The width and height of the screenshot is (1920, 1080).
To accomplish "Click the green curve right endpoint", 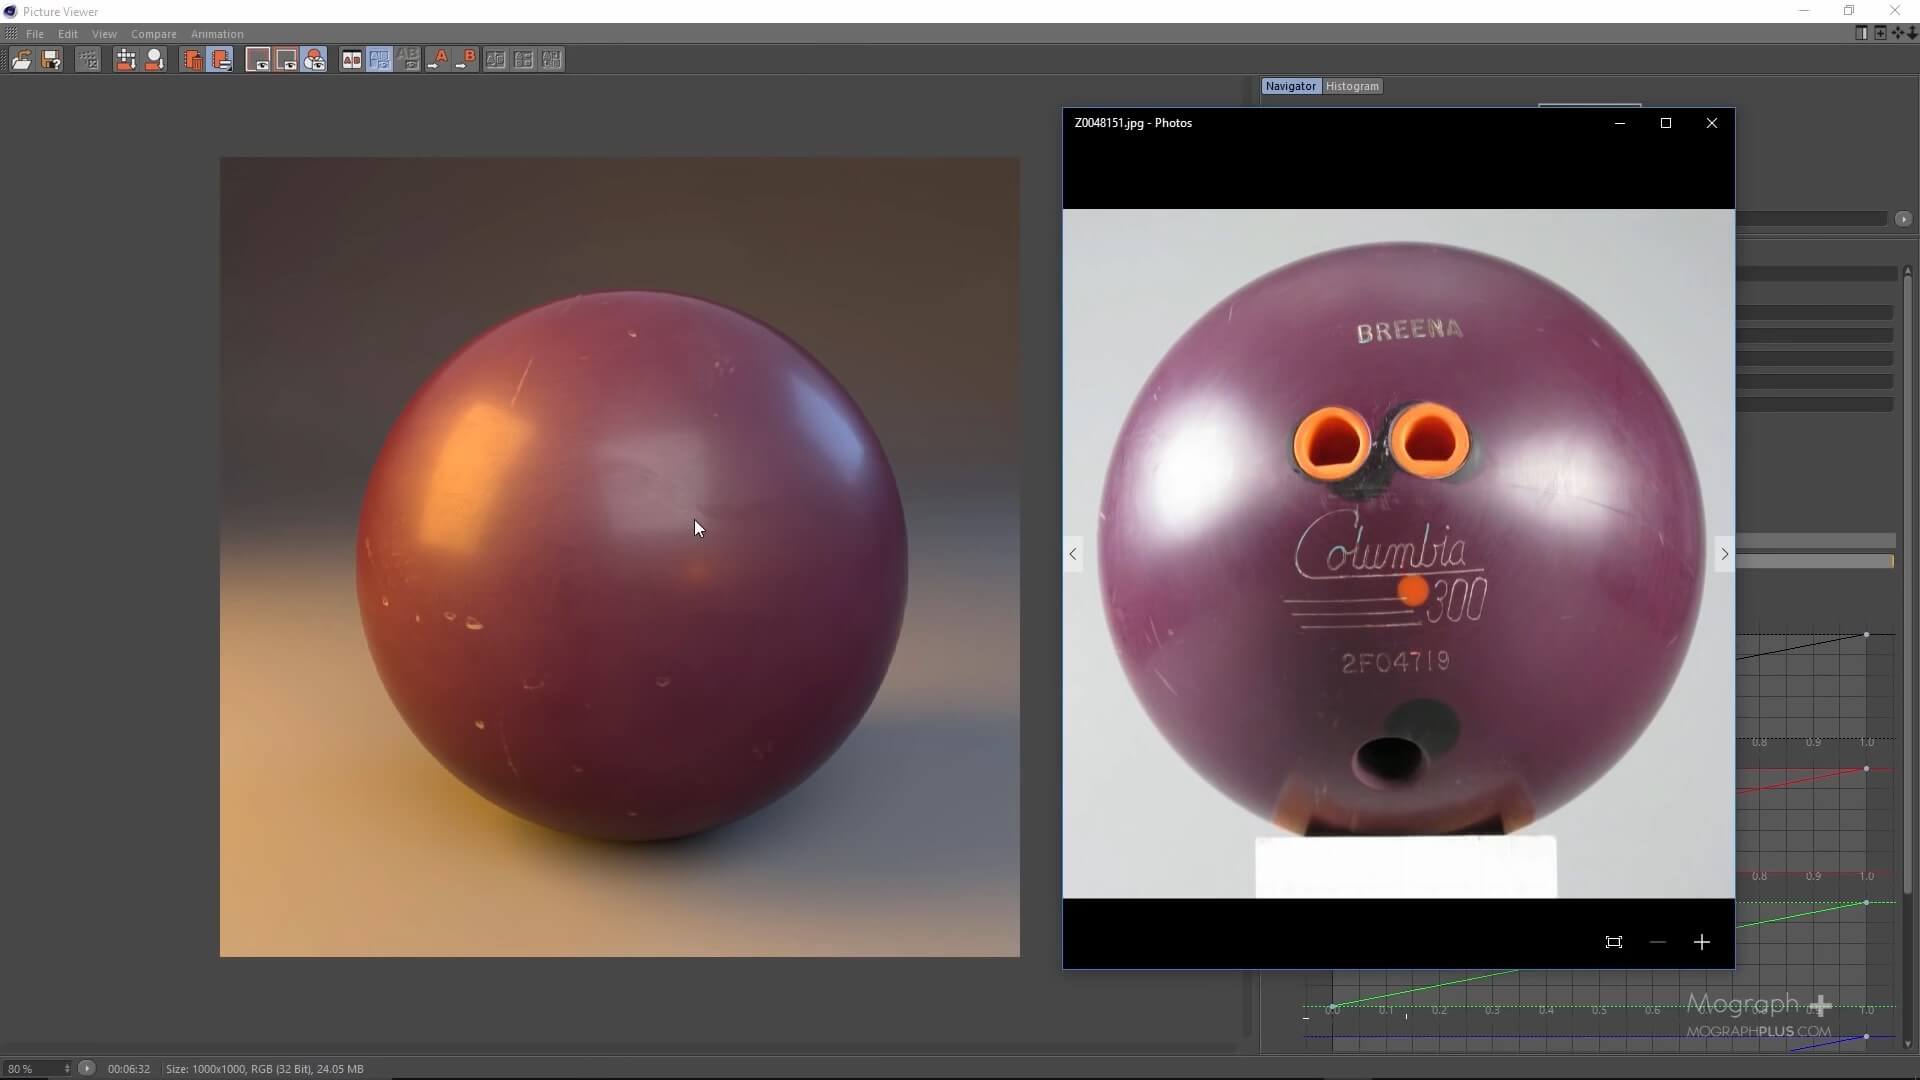I will point(1866,903).
